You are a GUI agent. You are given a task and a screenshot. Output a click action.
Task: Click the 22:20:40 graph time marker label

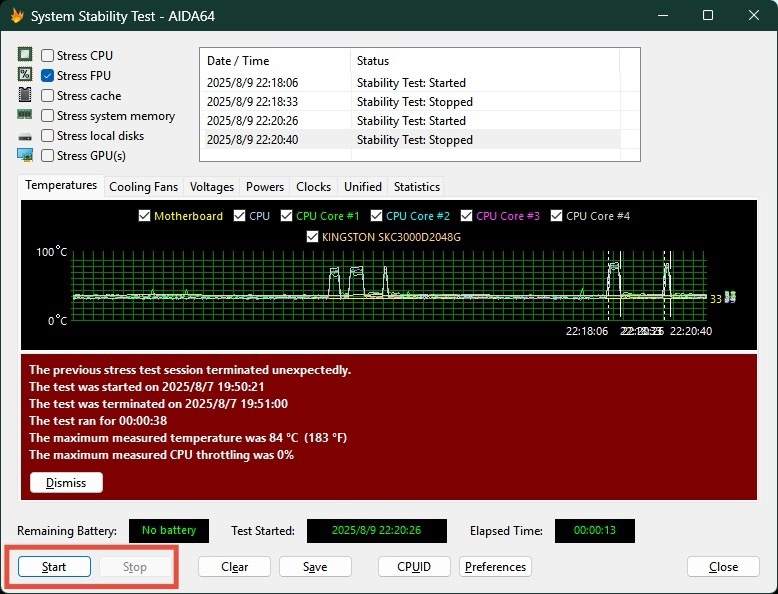(x=691, y=331)
